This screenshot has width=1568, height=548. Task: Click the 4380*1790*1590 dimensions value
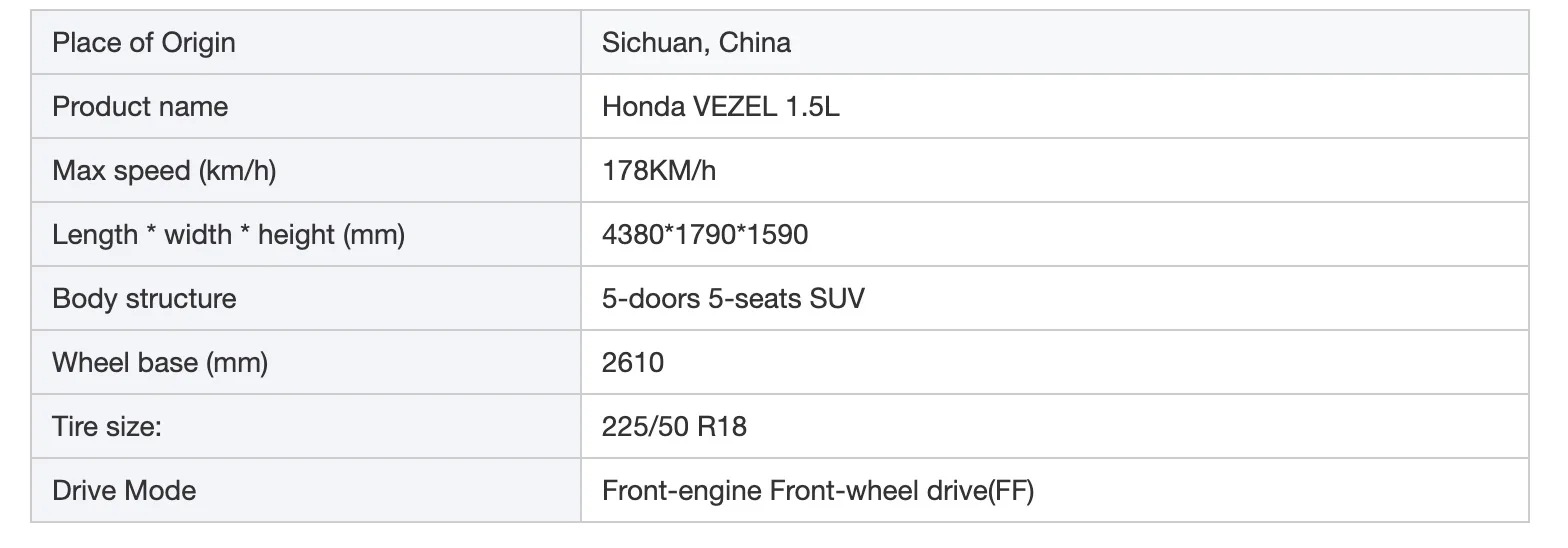coord(705,235)
